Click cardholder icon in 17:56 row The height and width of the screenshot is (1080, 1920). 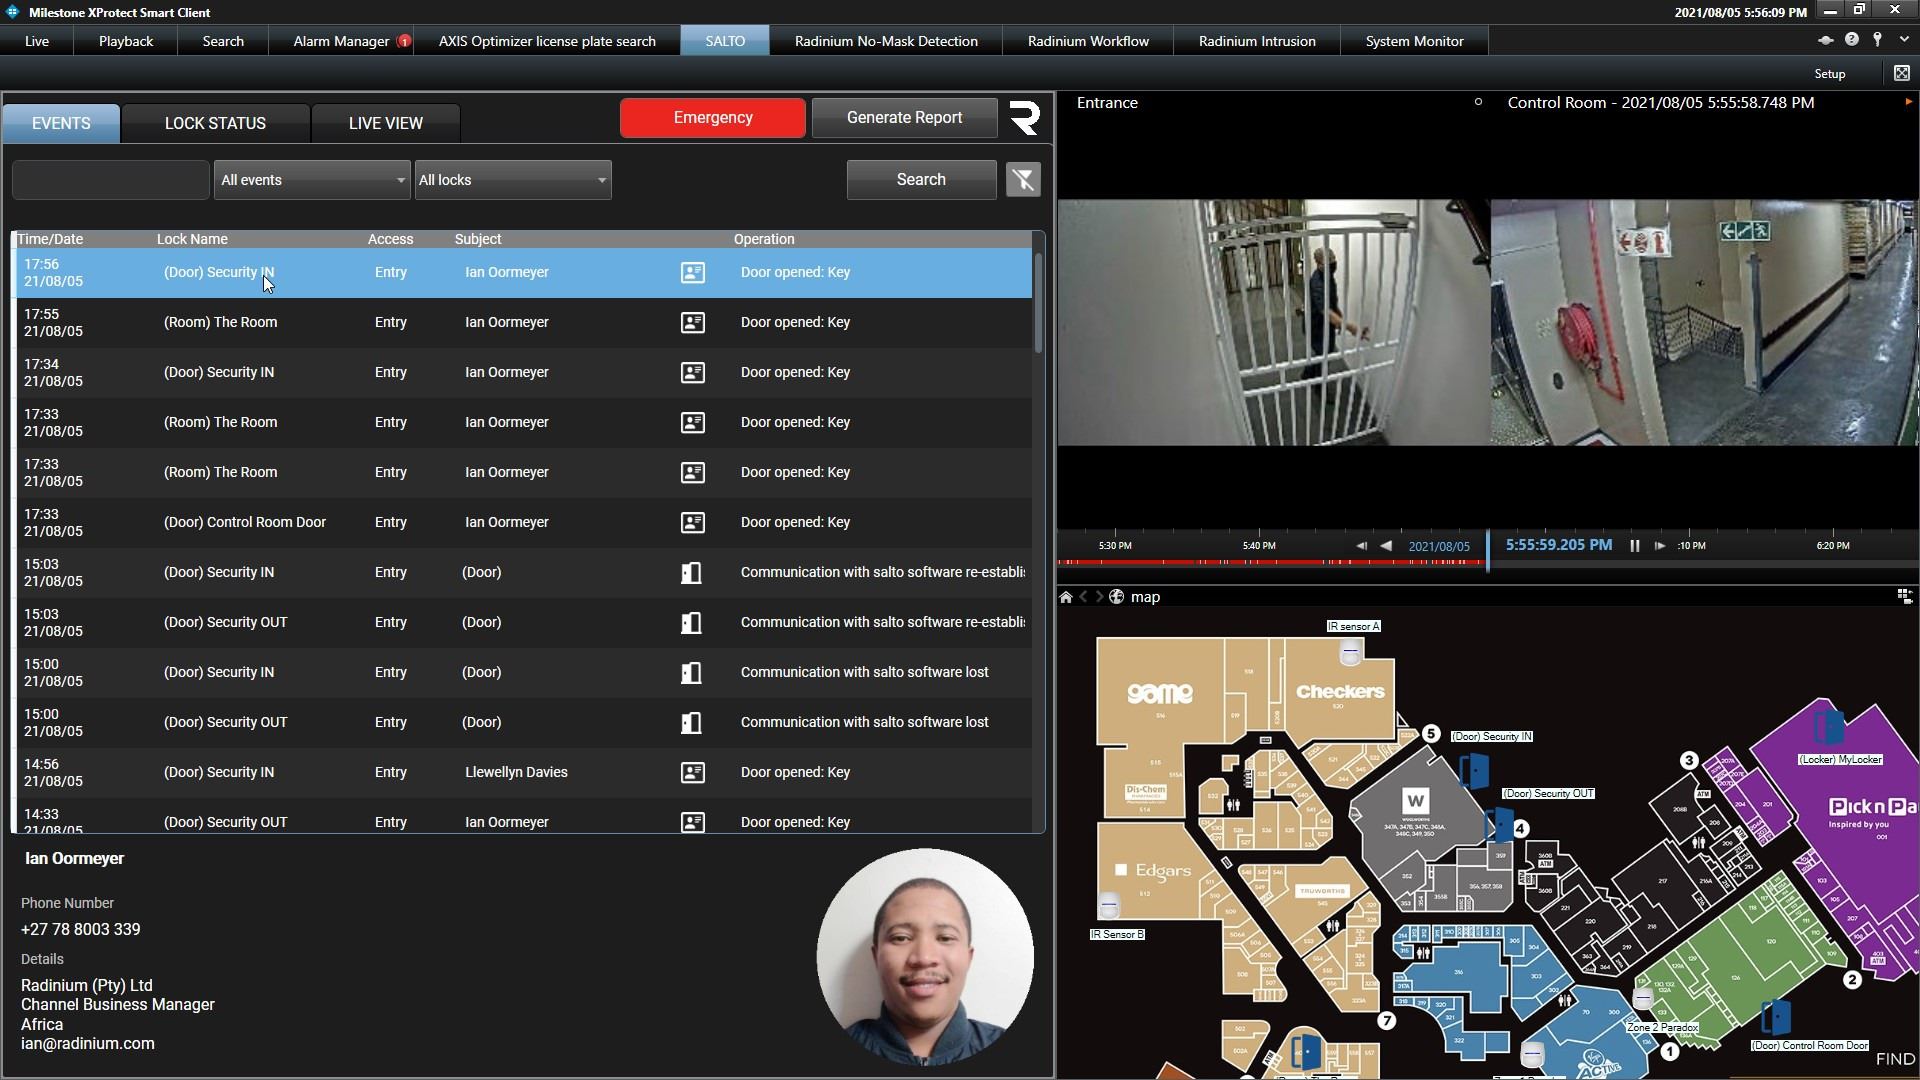click(x=692, y=272)
